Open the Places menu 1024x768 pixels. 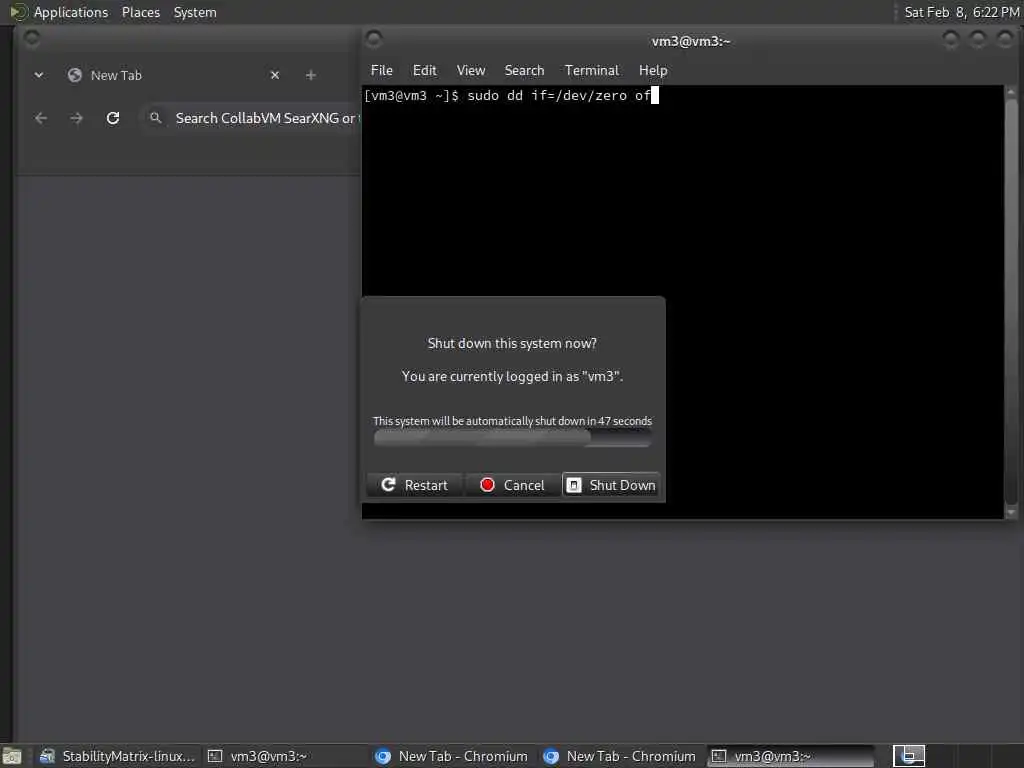[140, 12]
